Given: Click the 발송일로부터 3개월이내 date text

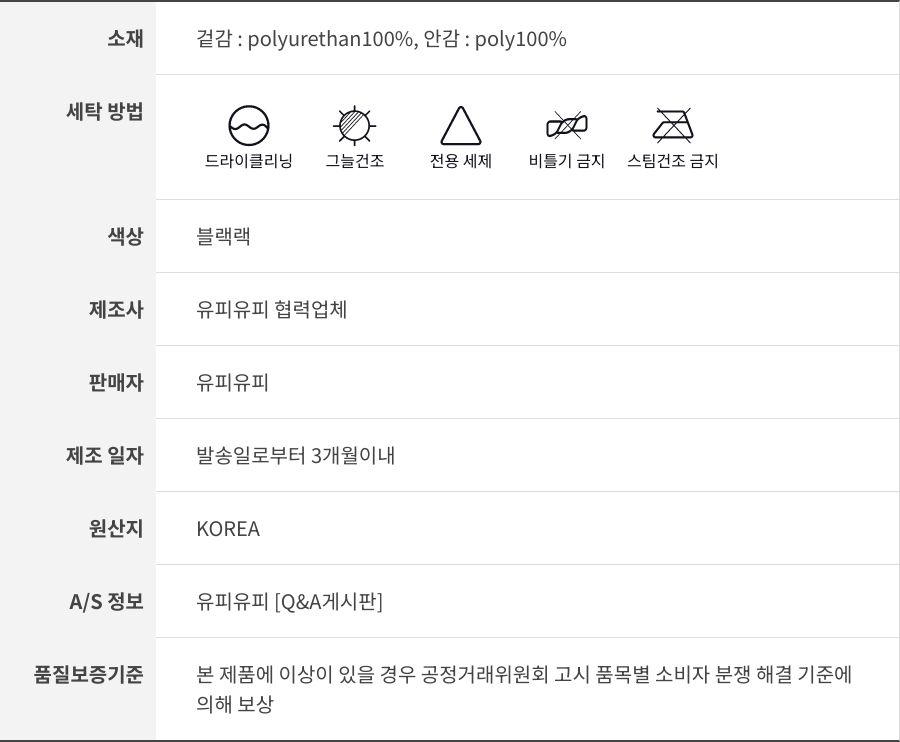Looking at the screenshot, I should 296,456.
